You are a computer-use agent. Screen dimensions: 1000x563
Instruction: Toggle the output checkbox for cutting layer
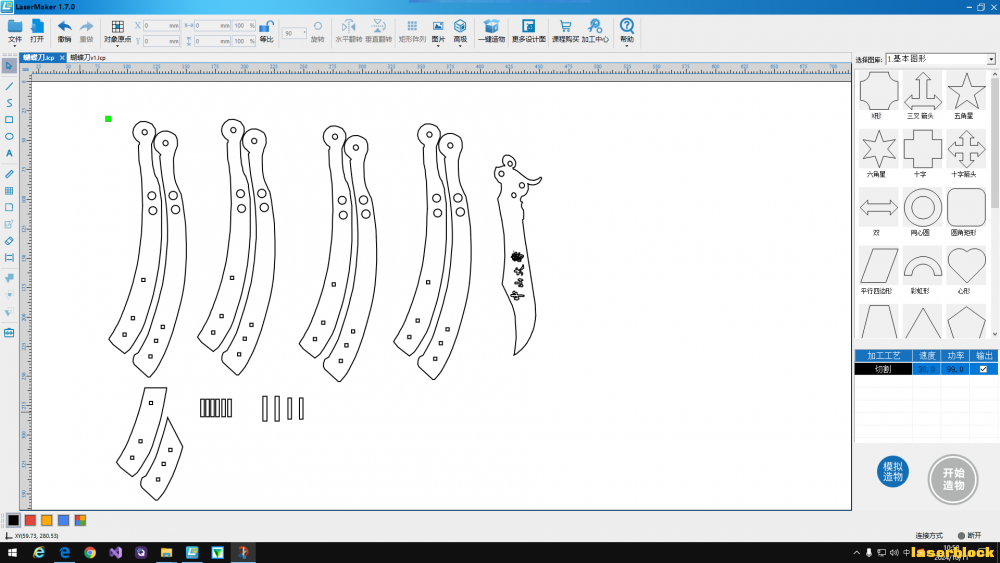tap(983, 369)
